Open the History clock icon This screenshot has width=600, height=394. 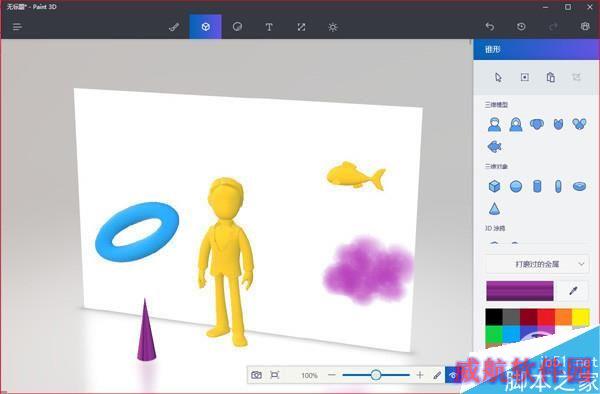(x=521, y=27)
